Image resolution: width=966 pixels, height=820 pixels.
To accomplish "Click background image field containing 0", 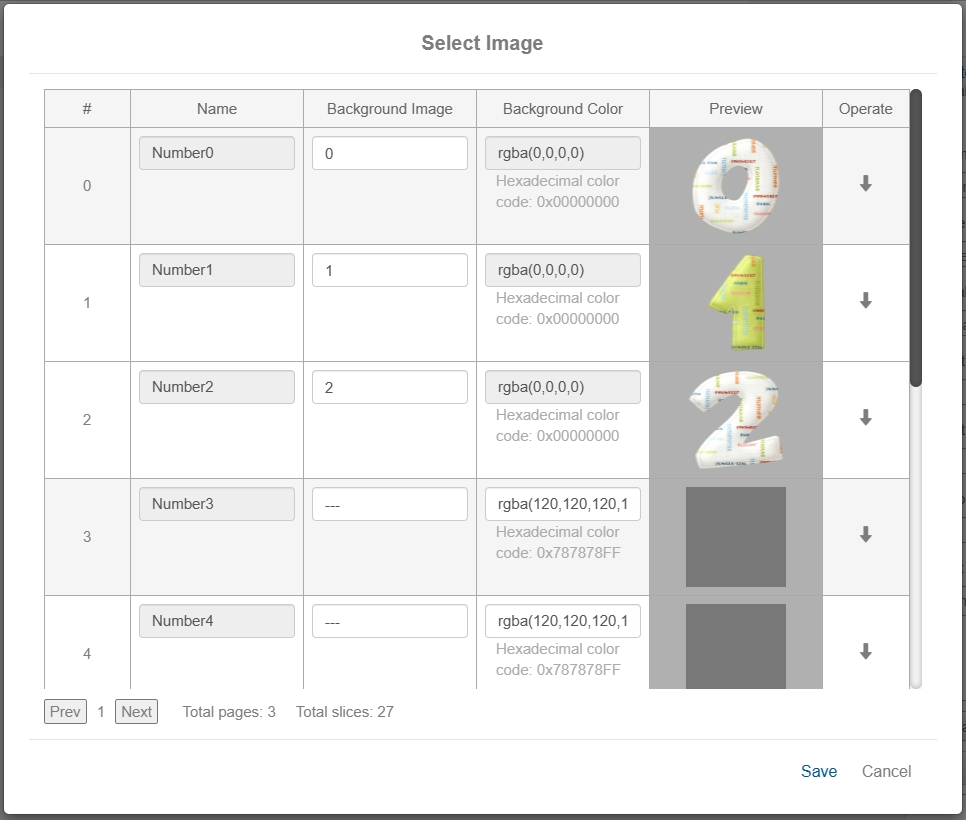I will (390, 153).
